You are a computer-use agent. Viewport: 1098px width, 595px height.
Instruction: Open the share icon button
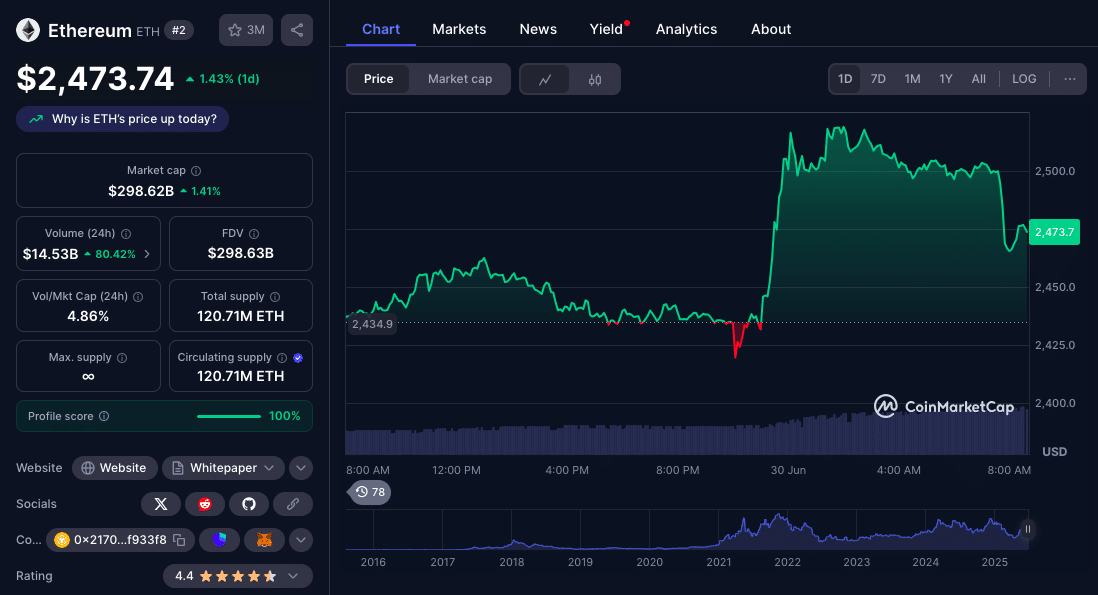(x=297, y=30)
